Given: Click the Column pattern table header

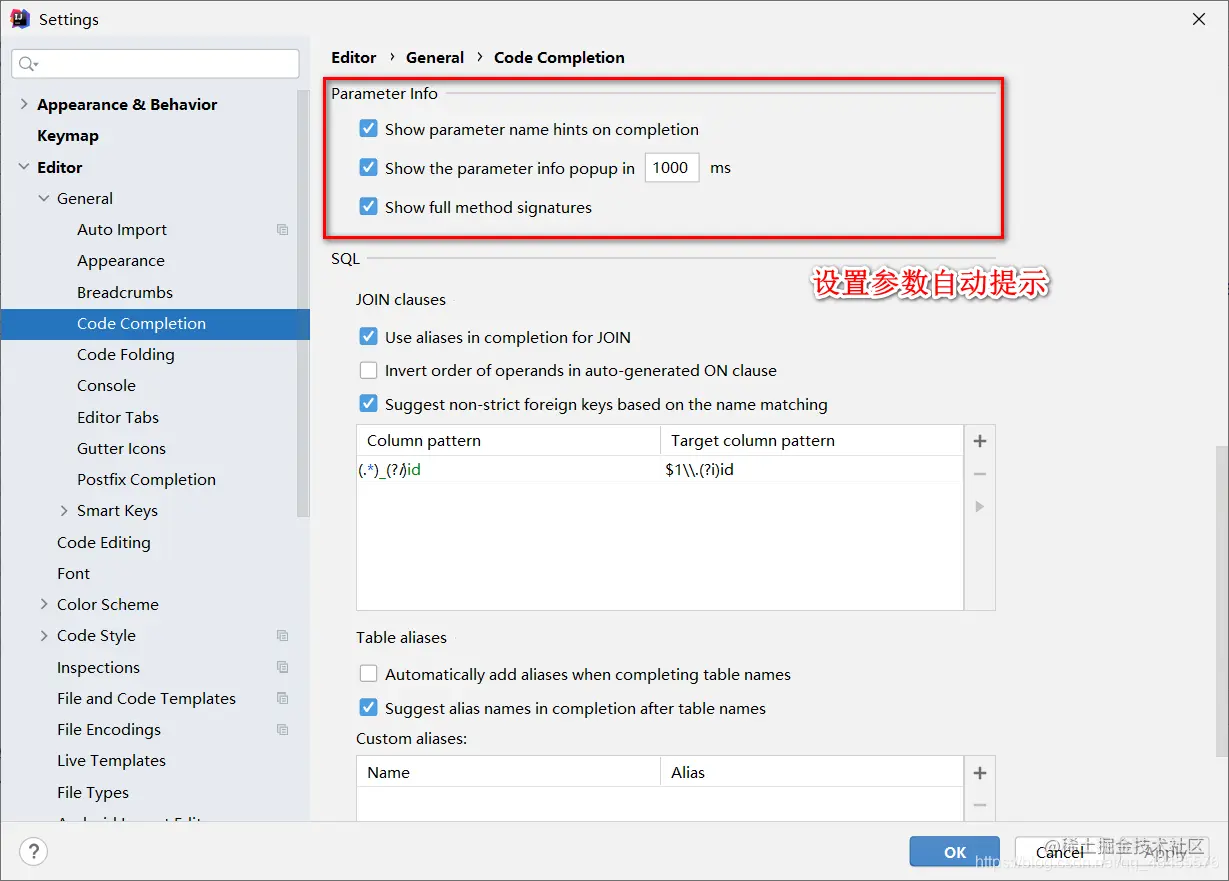Looking at the screenshot, I should (508, 441).
